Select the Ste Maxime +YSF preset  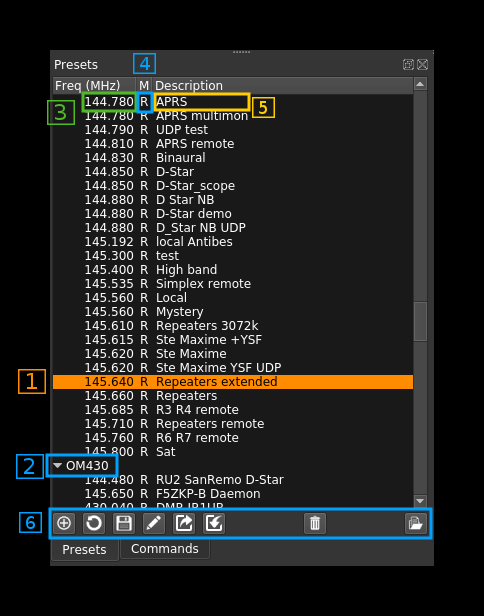coord(233,340)
